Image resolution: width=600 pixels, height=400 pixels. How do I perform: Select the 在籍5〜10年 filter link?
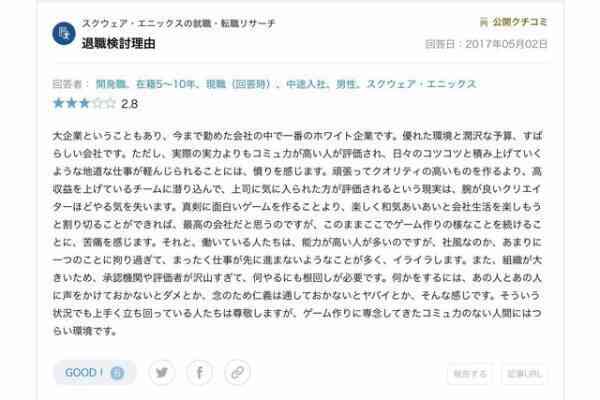(166, 84)
